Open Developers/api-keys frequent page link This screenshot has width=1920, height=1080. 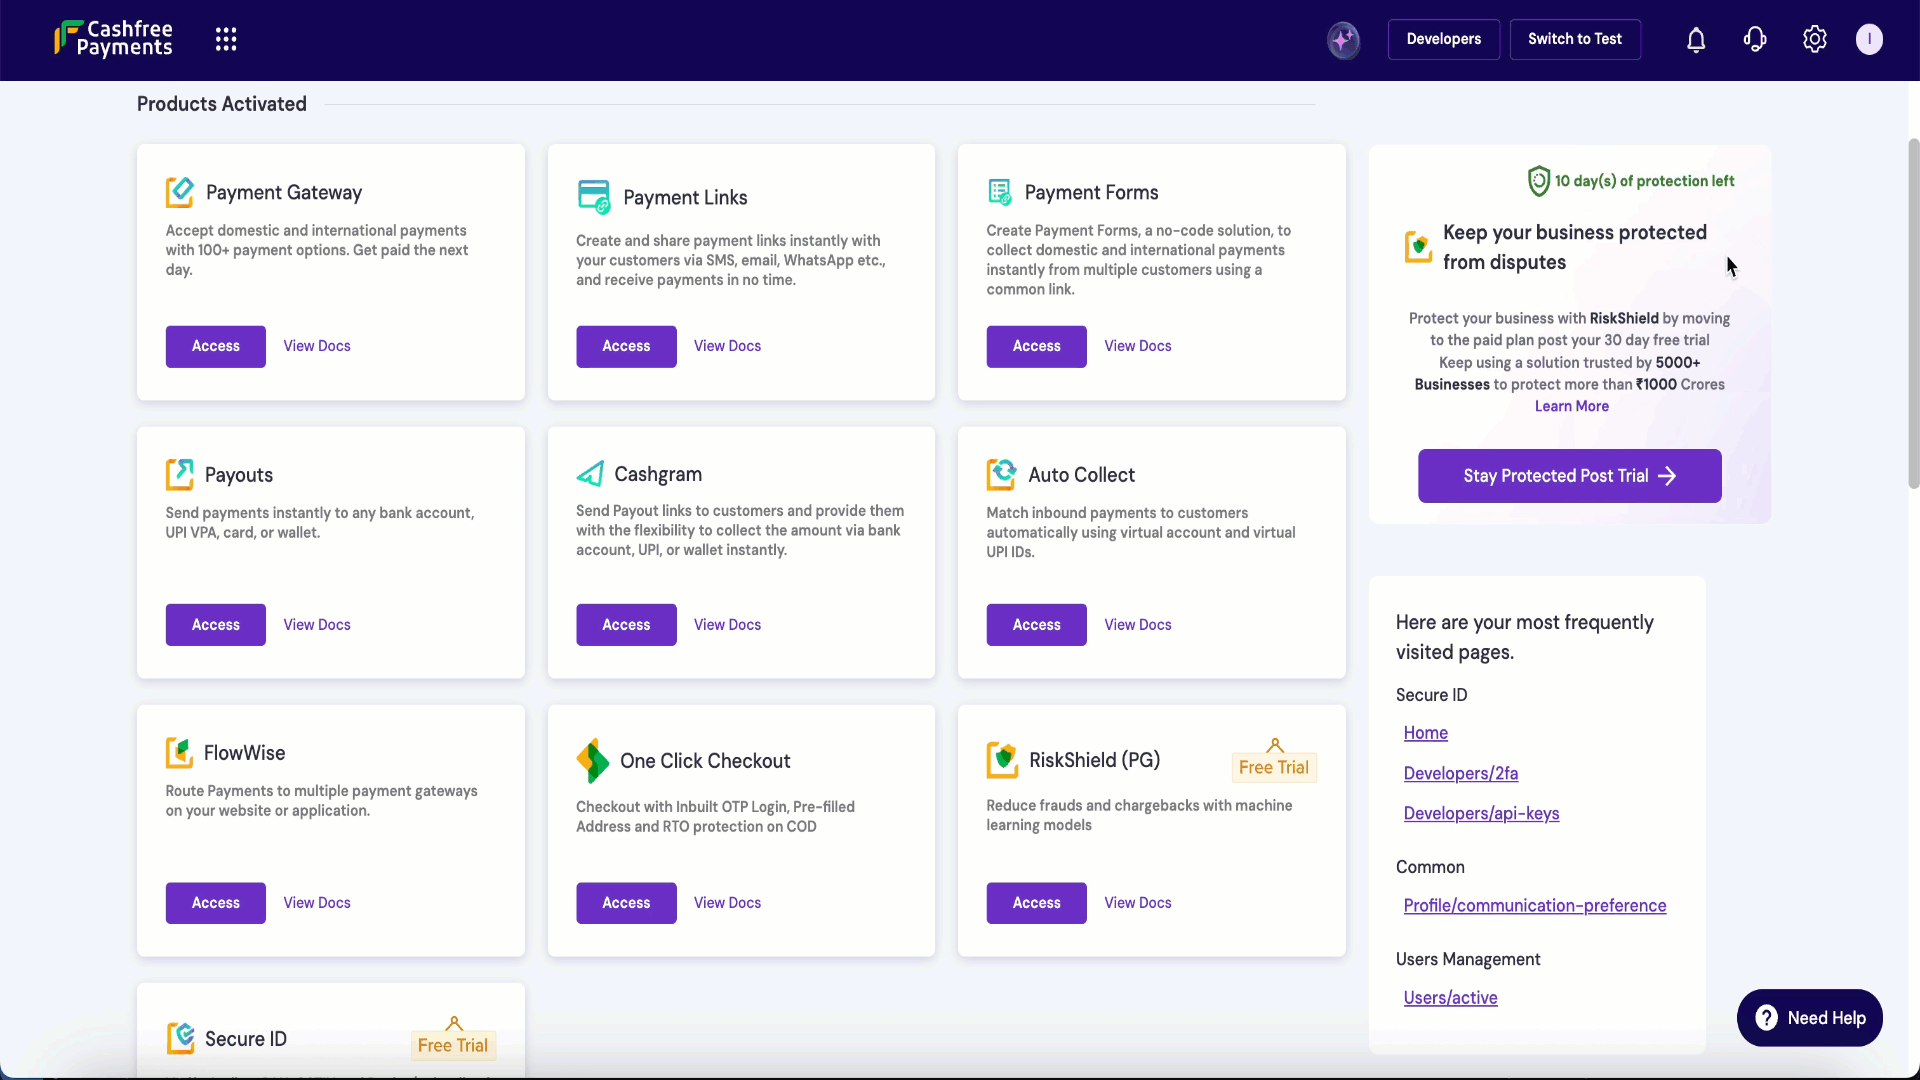[1481, 814]
